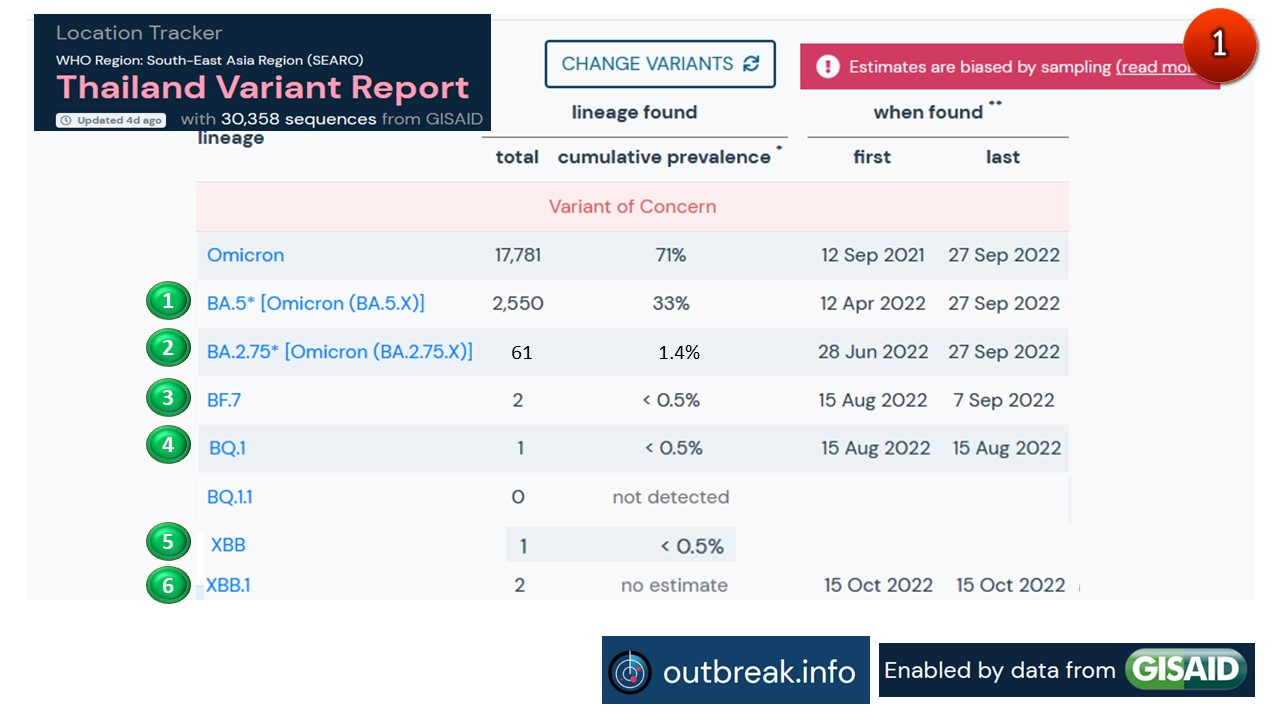Click the red circle badge numbered 1
This screenshot has height=720, width=1280.
(1219, 46)
